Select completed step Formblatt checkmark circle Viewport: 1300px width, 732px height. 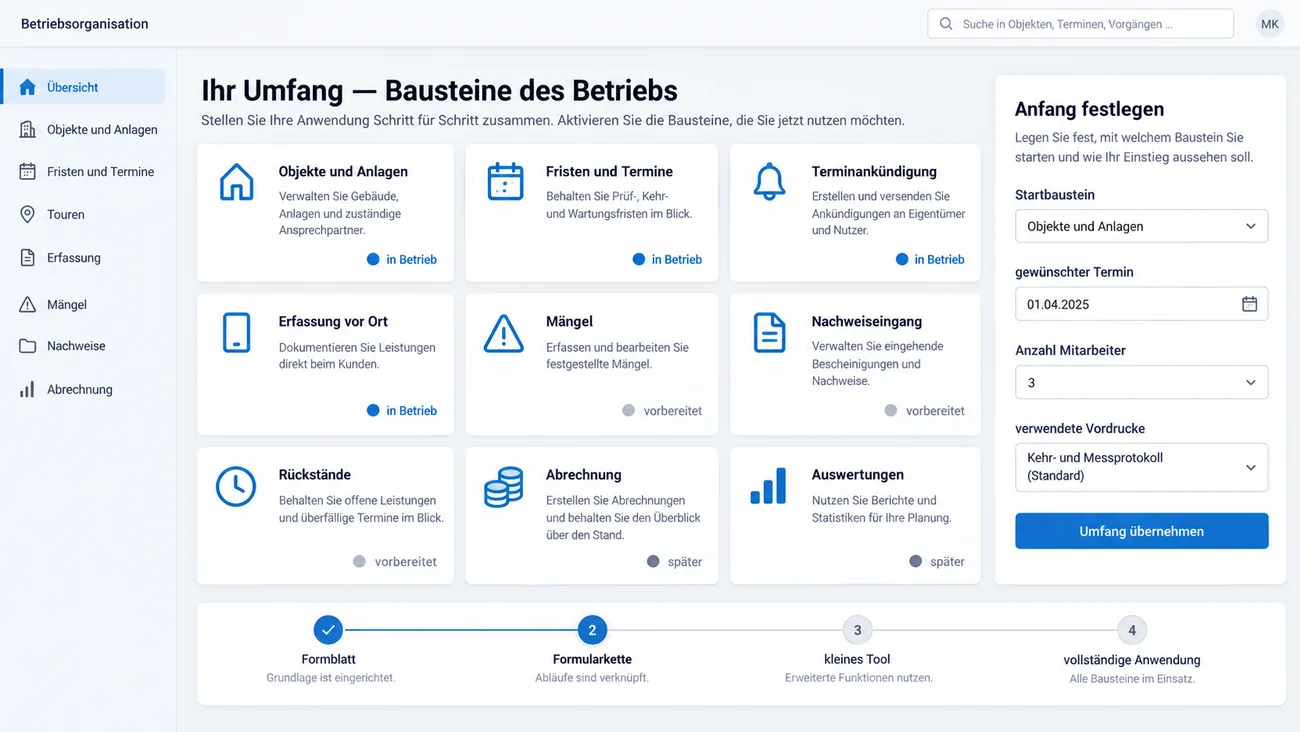328,630
